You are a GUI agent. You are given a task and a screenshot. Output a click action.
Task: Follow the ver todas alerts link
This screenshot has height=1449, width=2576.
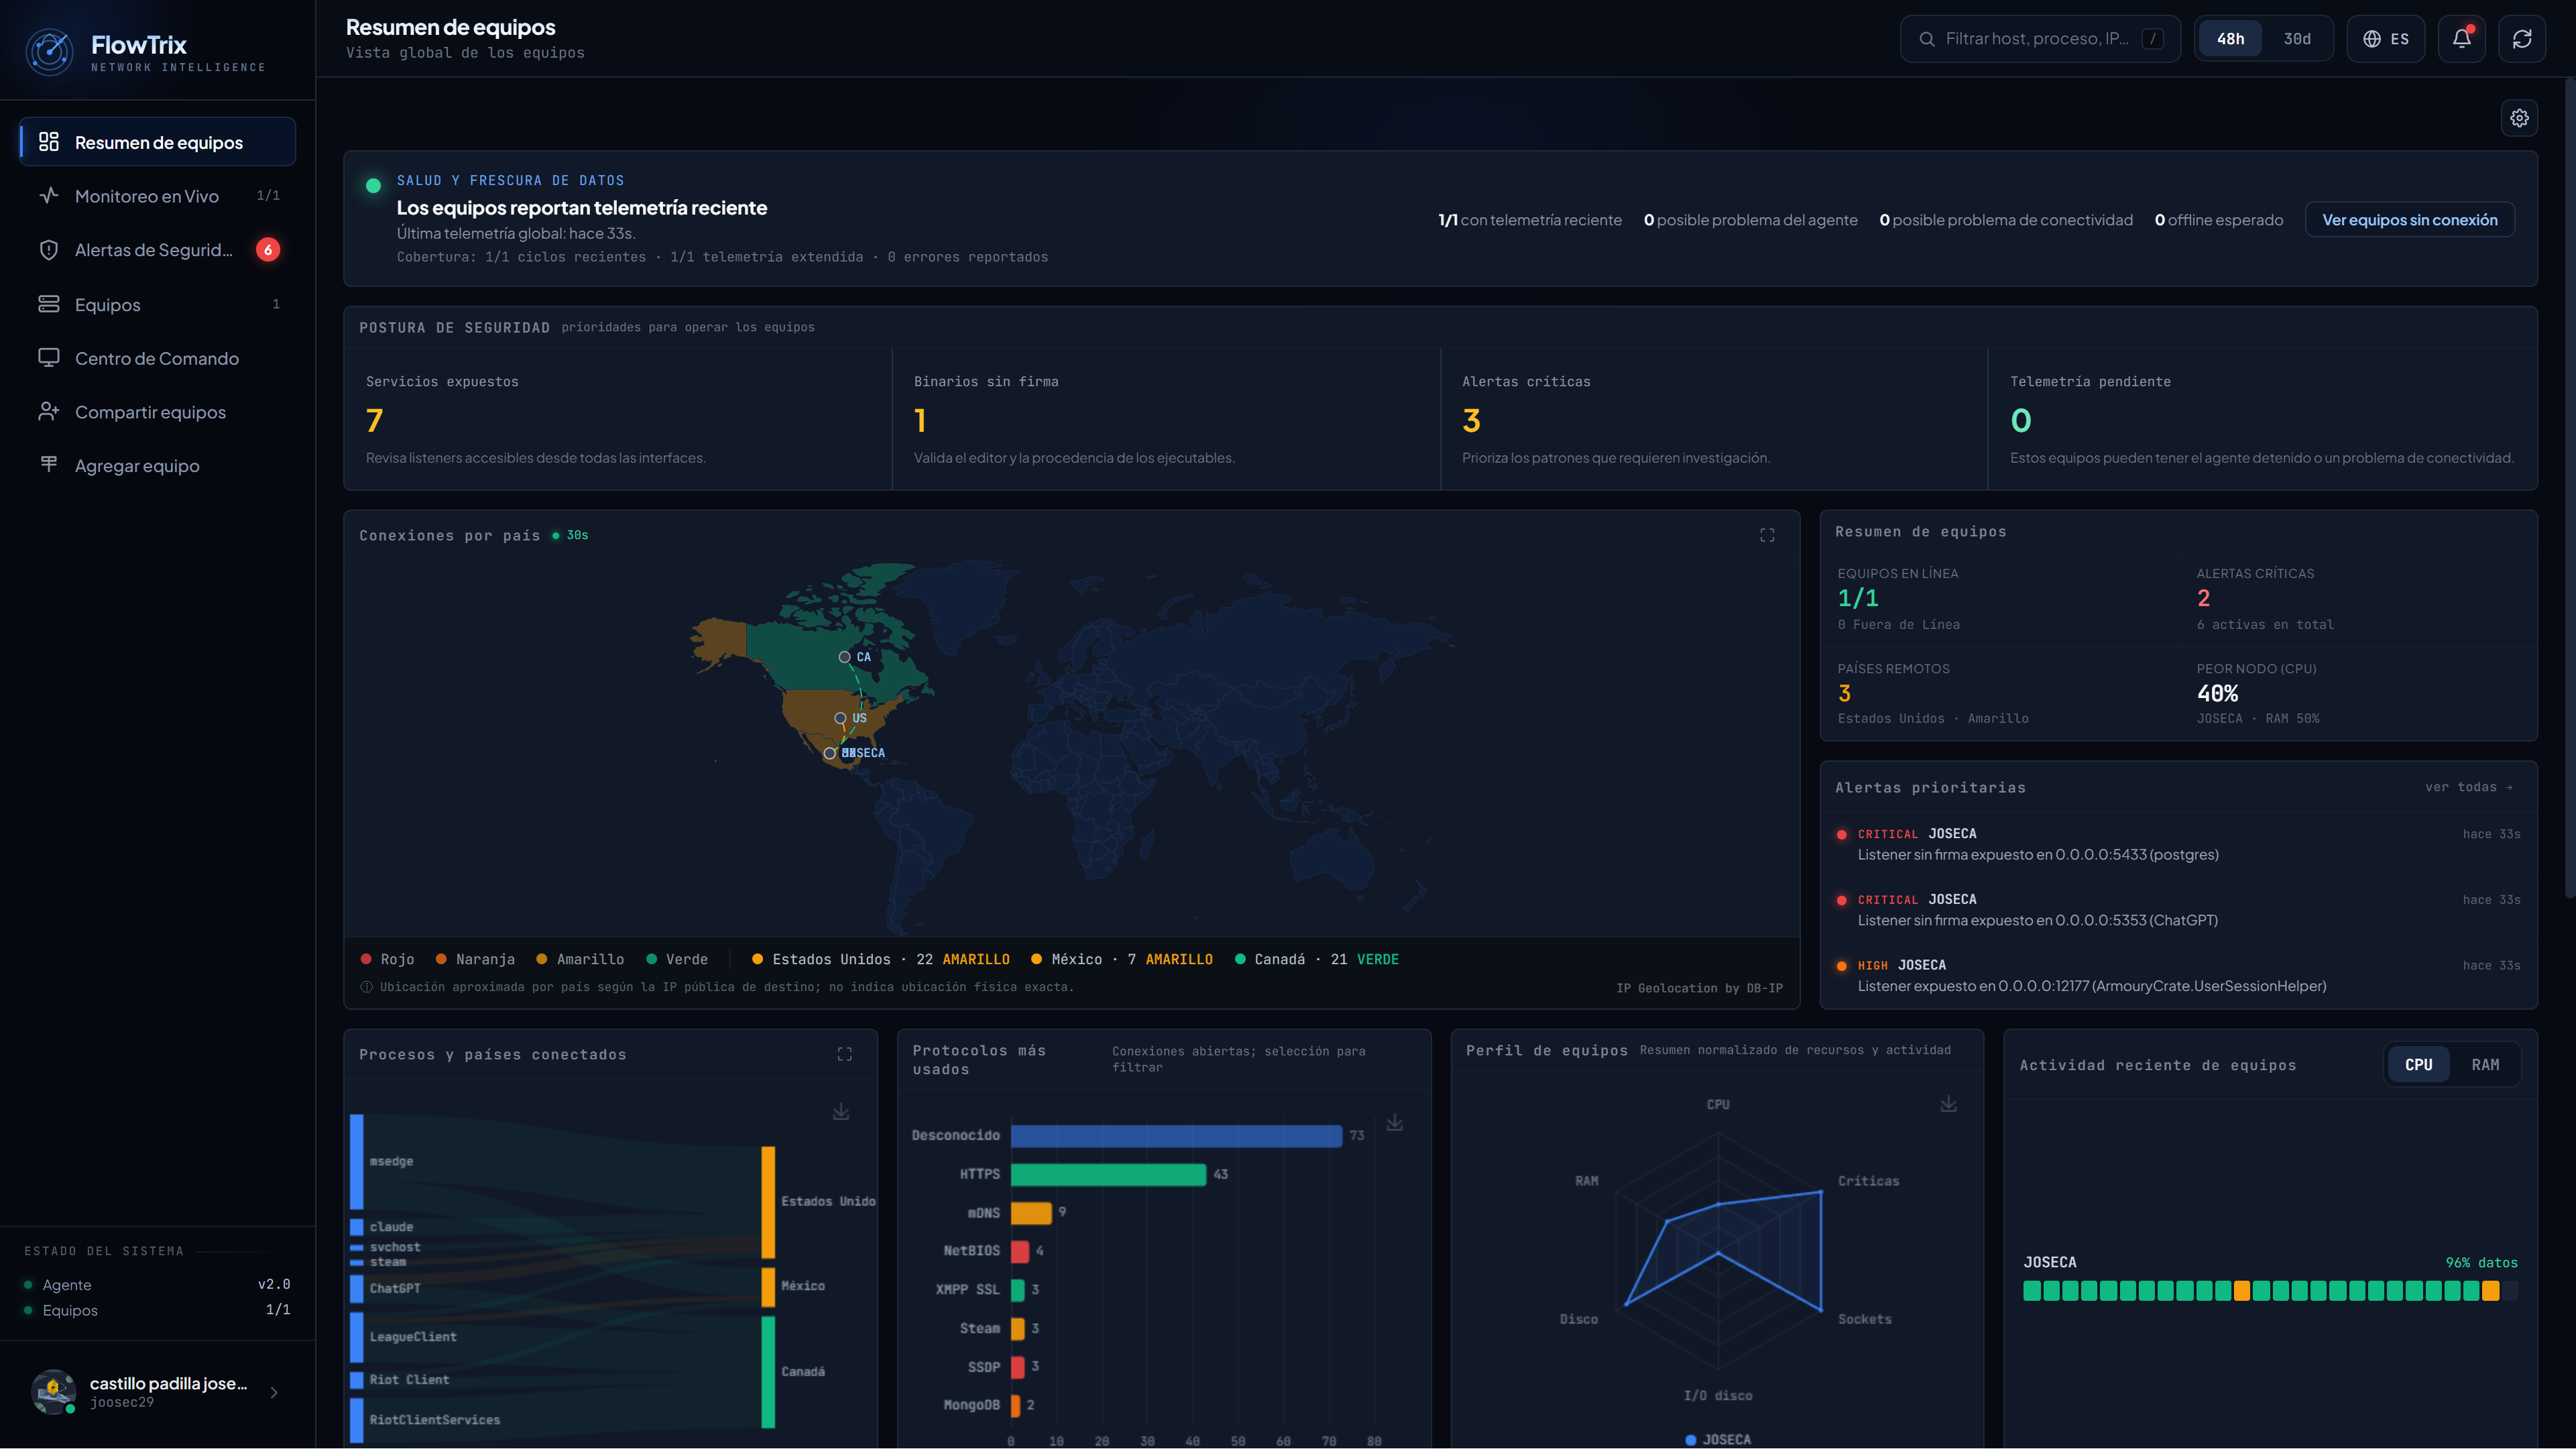coord(2468,787)
